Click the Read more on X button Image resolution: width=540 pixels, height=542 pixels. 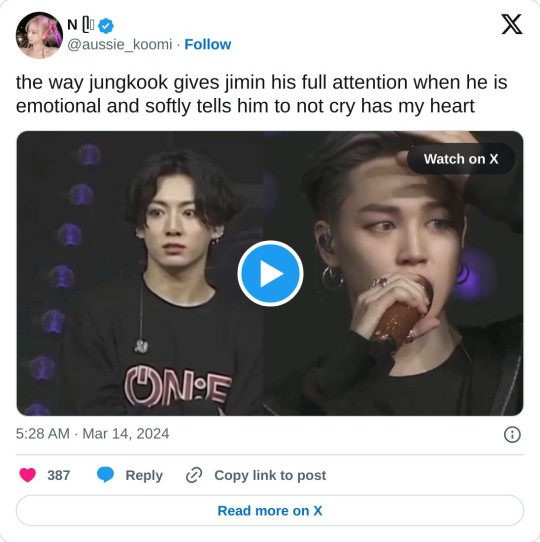[270, 511]
